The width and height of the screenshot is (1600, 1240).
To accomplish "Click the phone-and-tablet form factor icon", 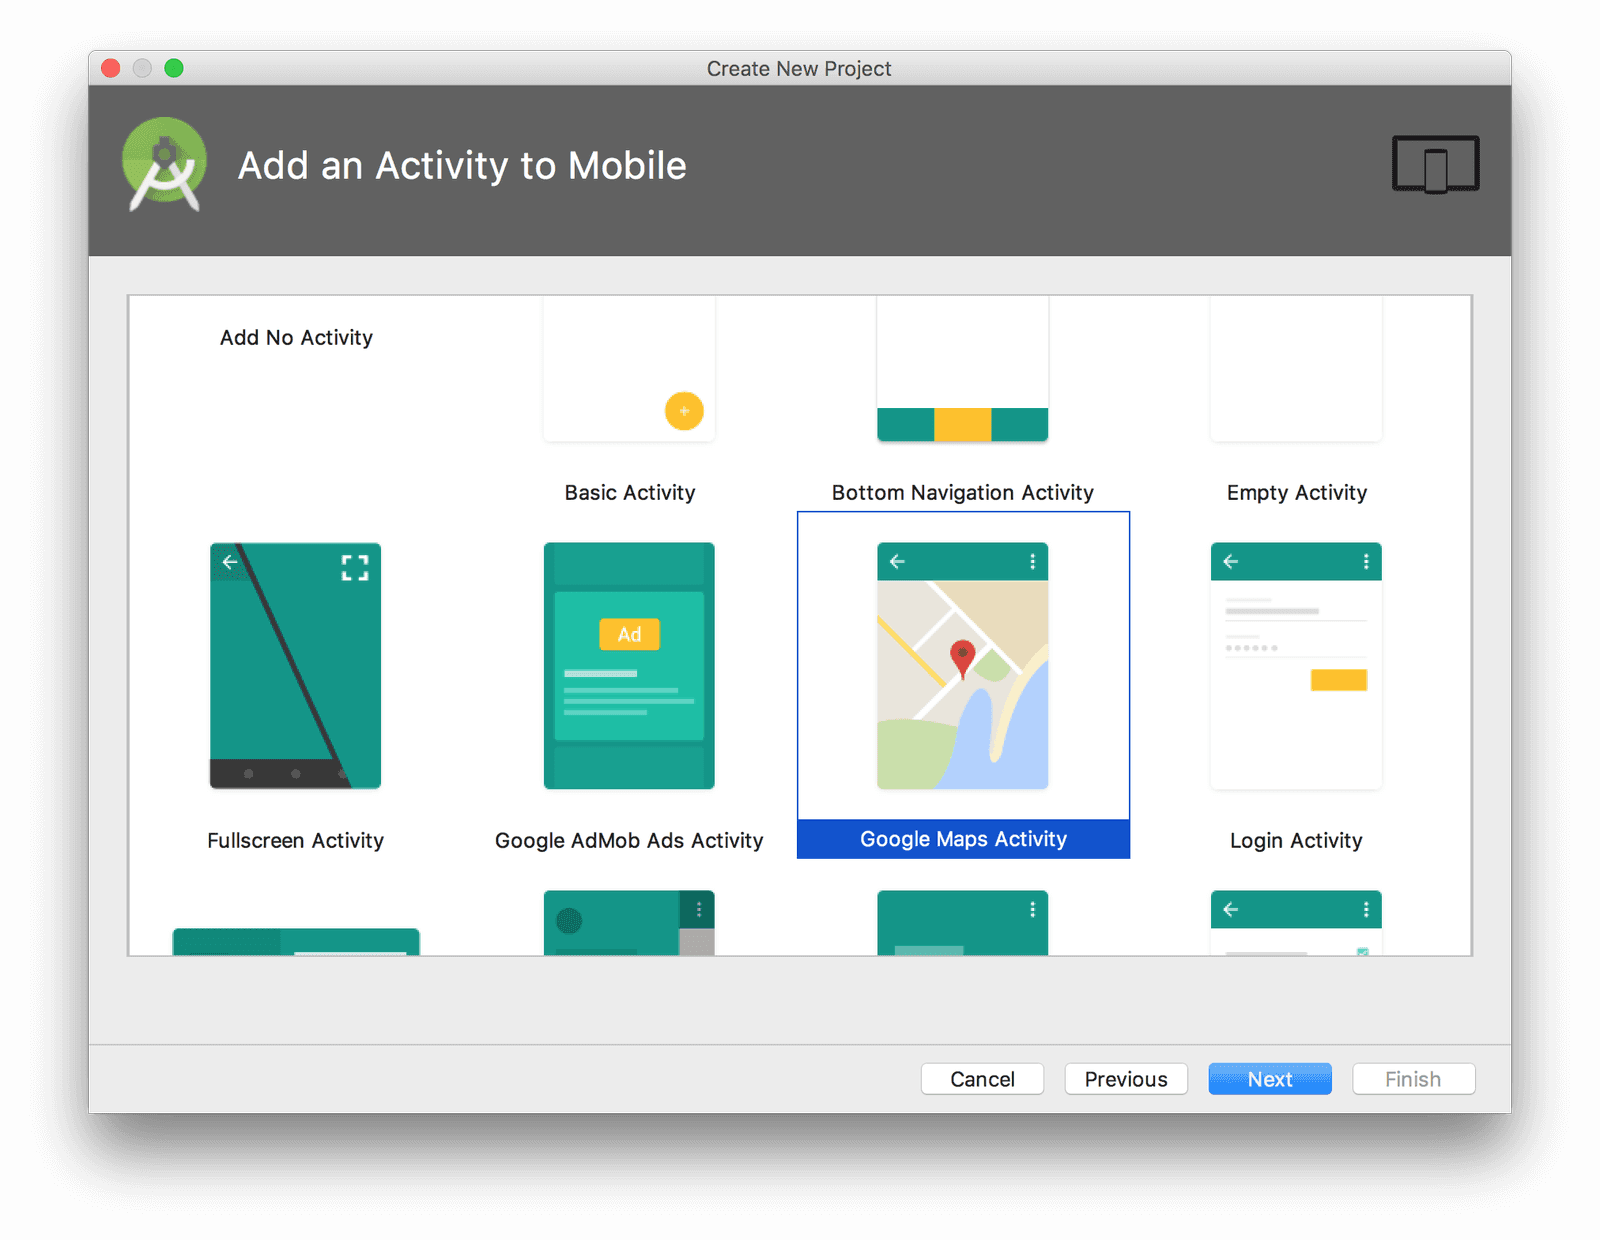I will tap(1435, 164).
